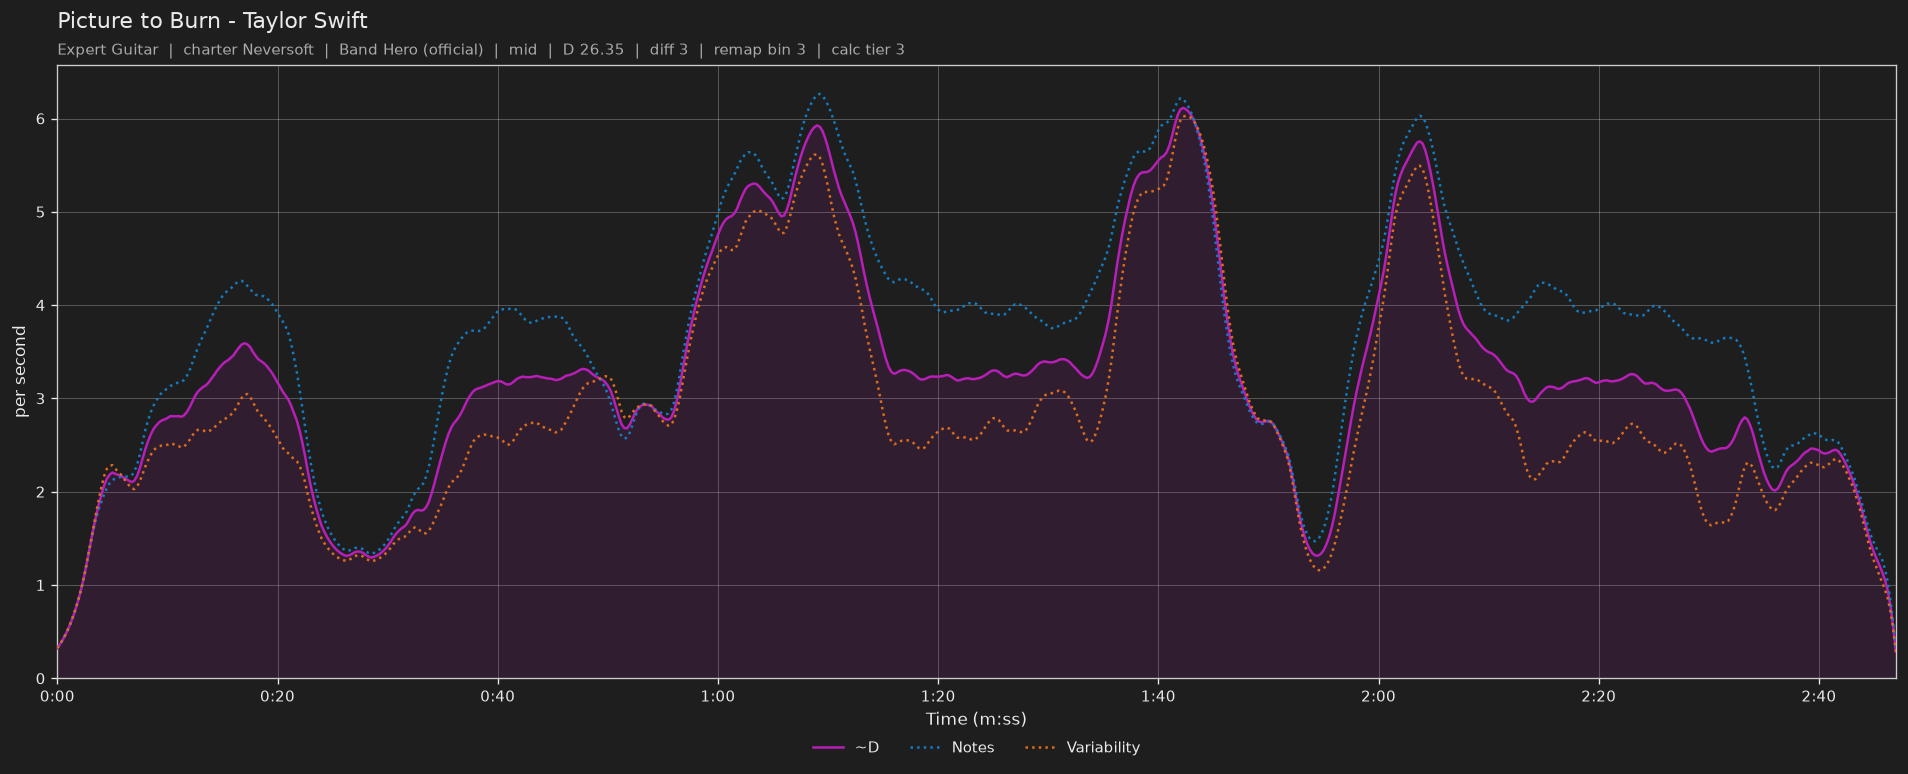This screenshot has width=1908, height=774.
Task: Click the "1:00" x-axis tick label
Action: click(x=718, y=696)
